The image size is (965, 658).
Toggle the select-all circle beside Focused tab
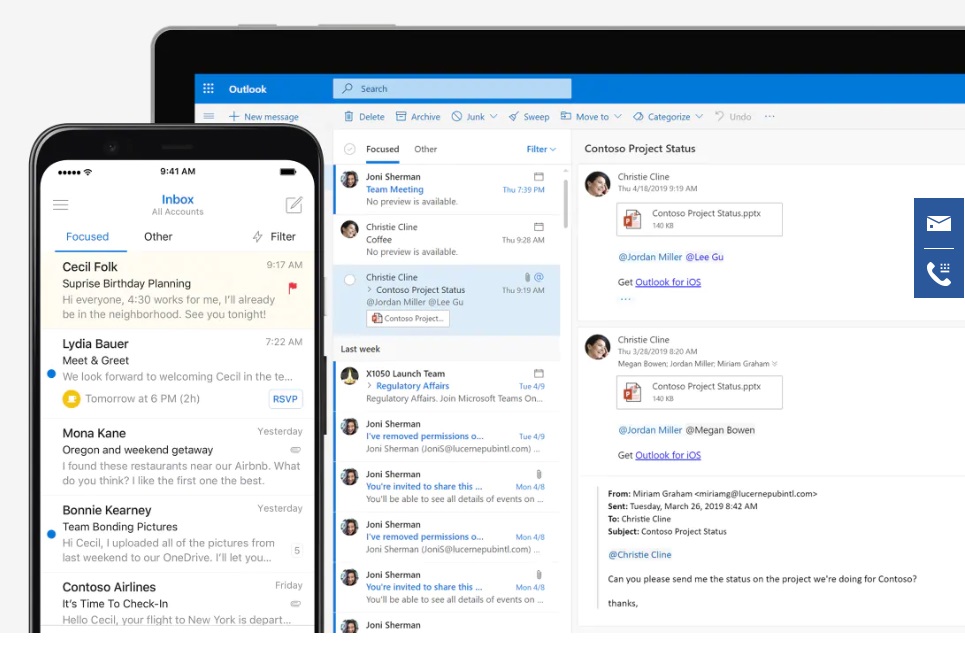(350, 149)
